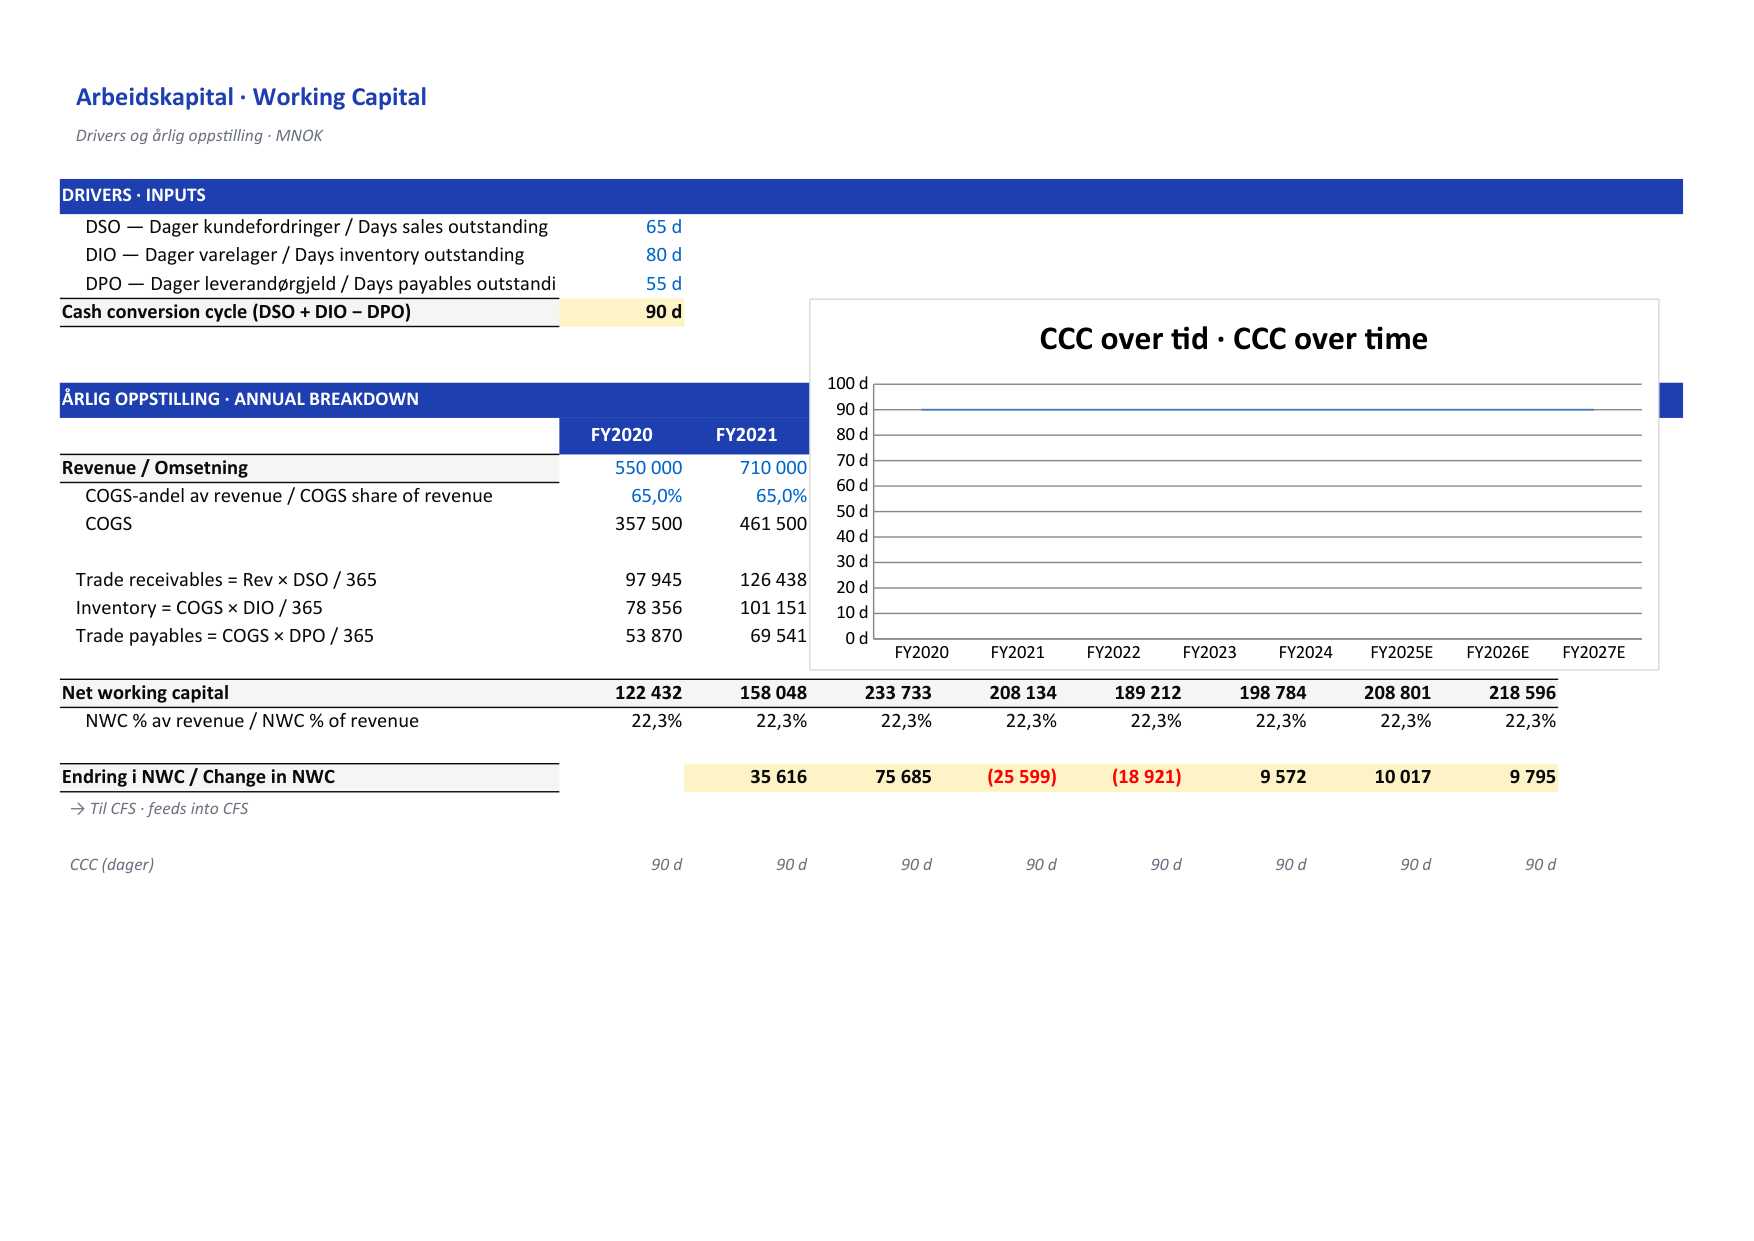Click 'COGS-andel av revenue / COGS share of revenue' label
The height and width of the screenshot is (1241, 1754).
(289, 496)
